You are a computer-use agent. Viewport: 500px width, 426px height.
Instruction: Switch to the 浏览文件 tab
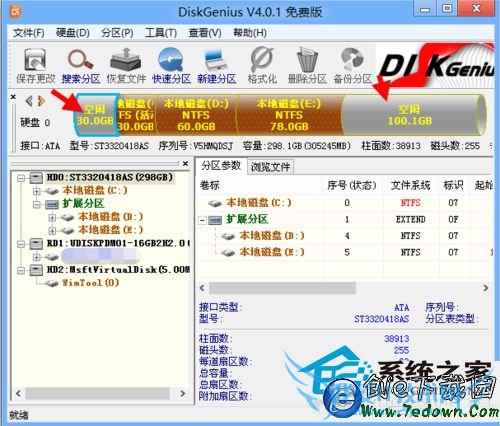[x=270, y=167]
